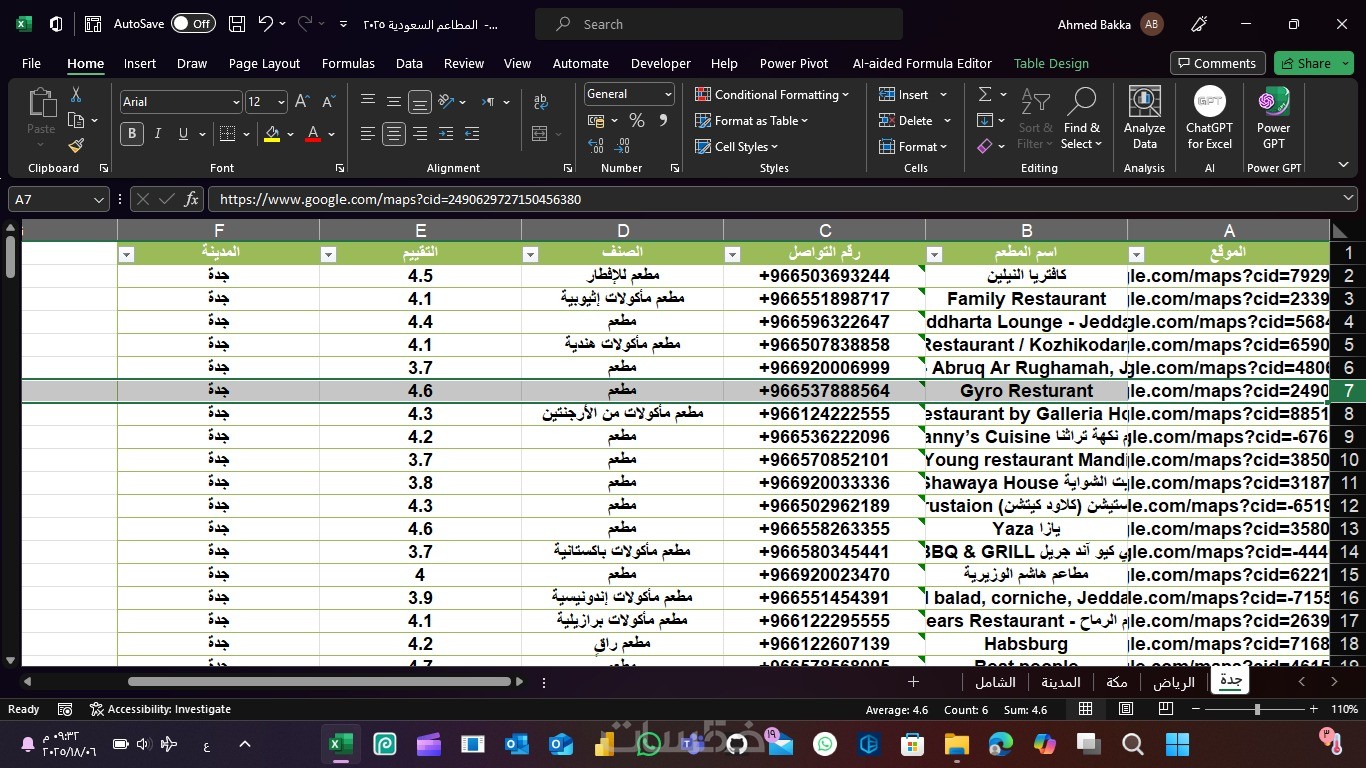Switch to the مكة sheet tab
The image size is (1366, 768).
1117,682
